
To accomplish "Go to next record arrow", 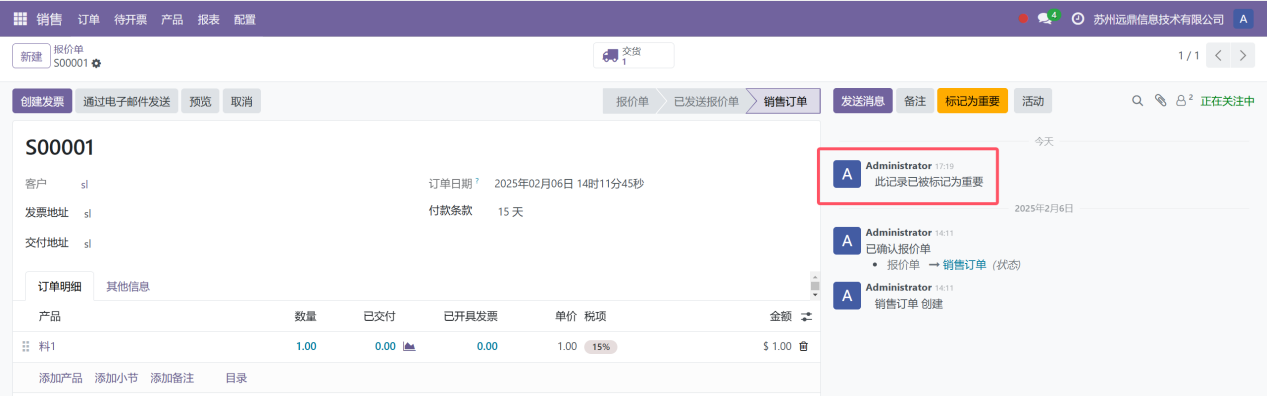I will pos(1243,56).
